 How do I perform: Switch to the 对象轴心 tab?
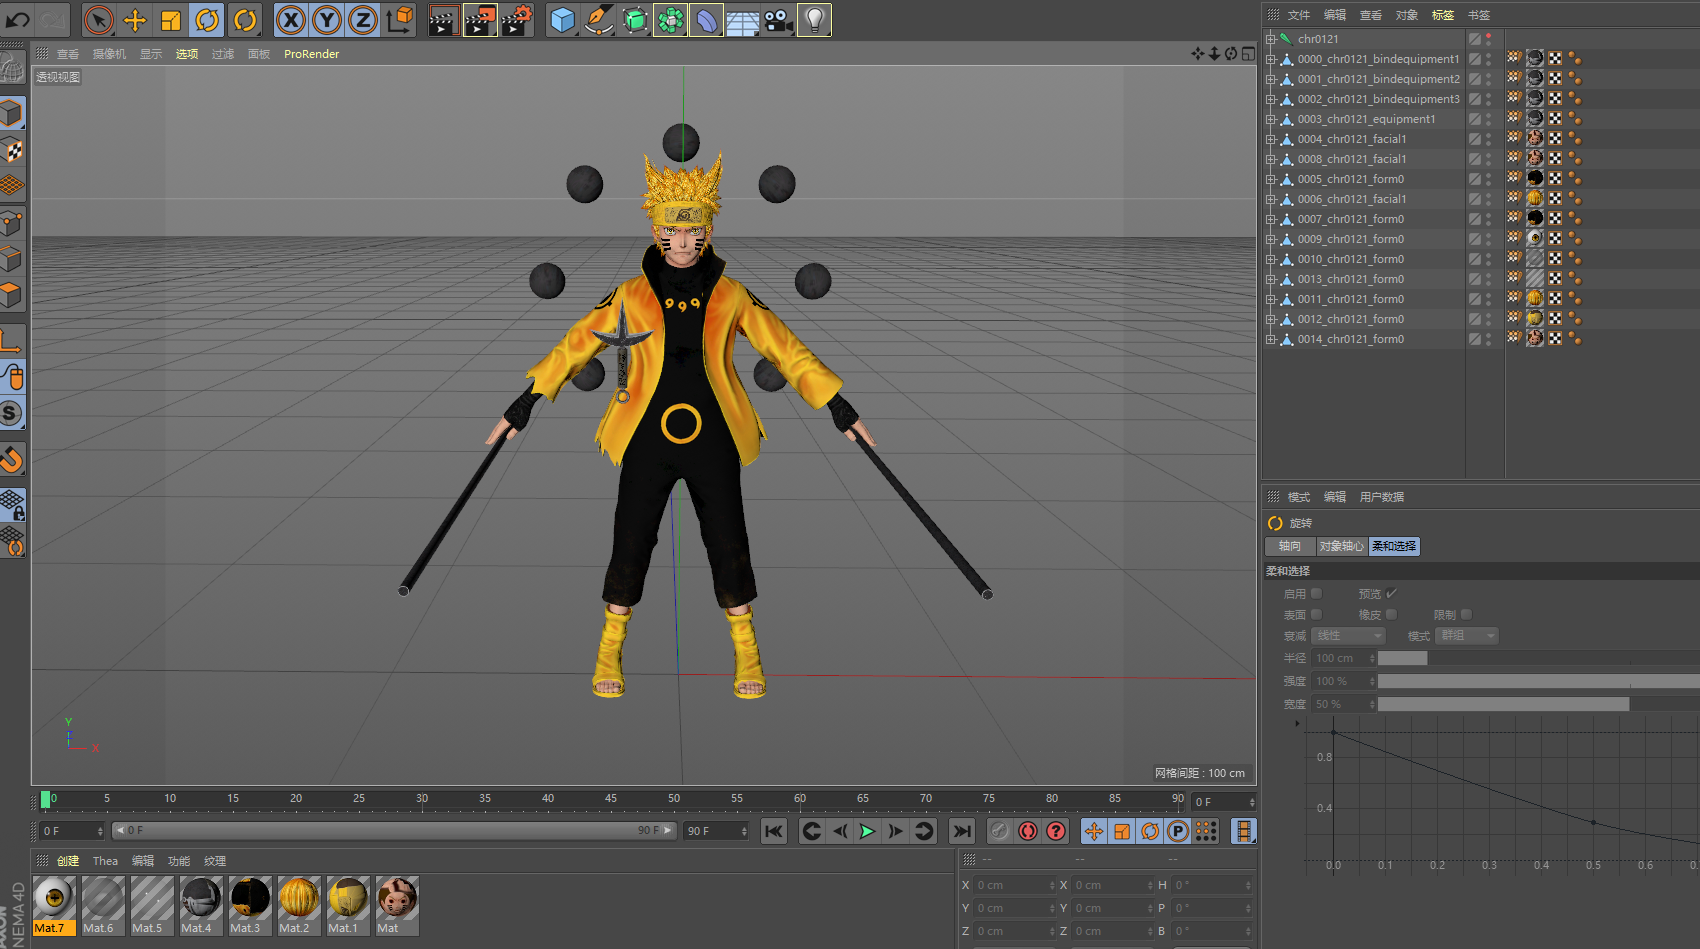pos(1341,547)
